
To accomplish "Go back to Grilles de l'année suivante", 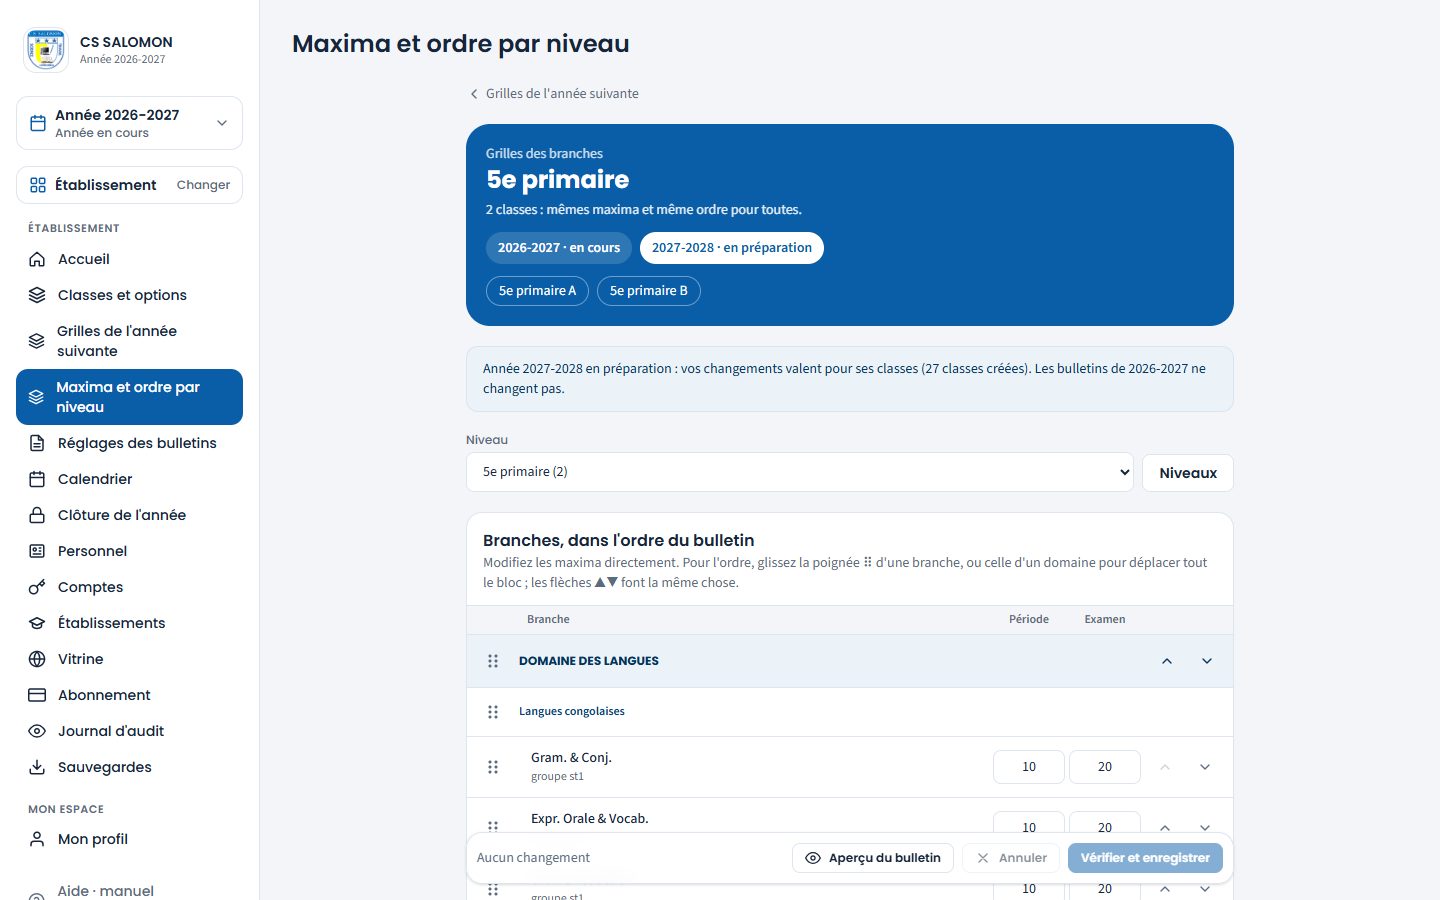I will 554,93.
